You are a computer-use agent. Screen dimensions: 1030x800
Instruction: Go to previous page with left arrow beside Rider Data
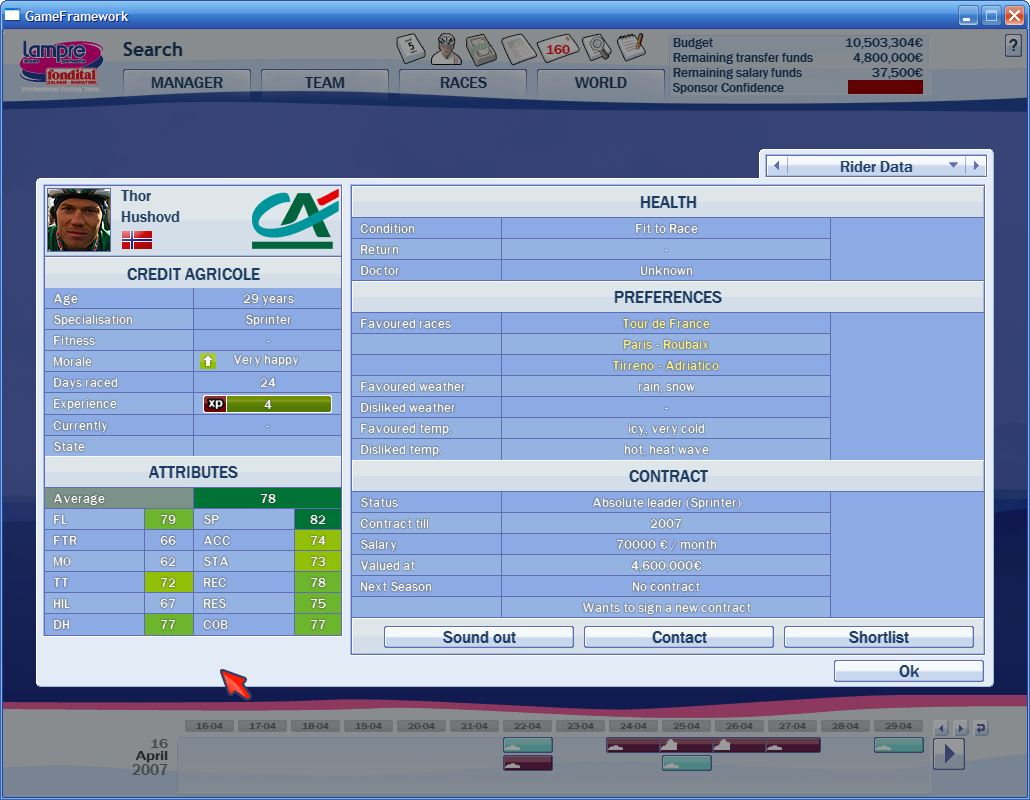[x=776, y=166]
